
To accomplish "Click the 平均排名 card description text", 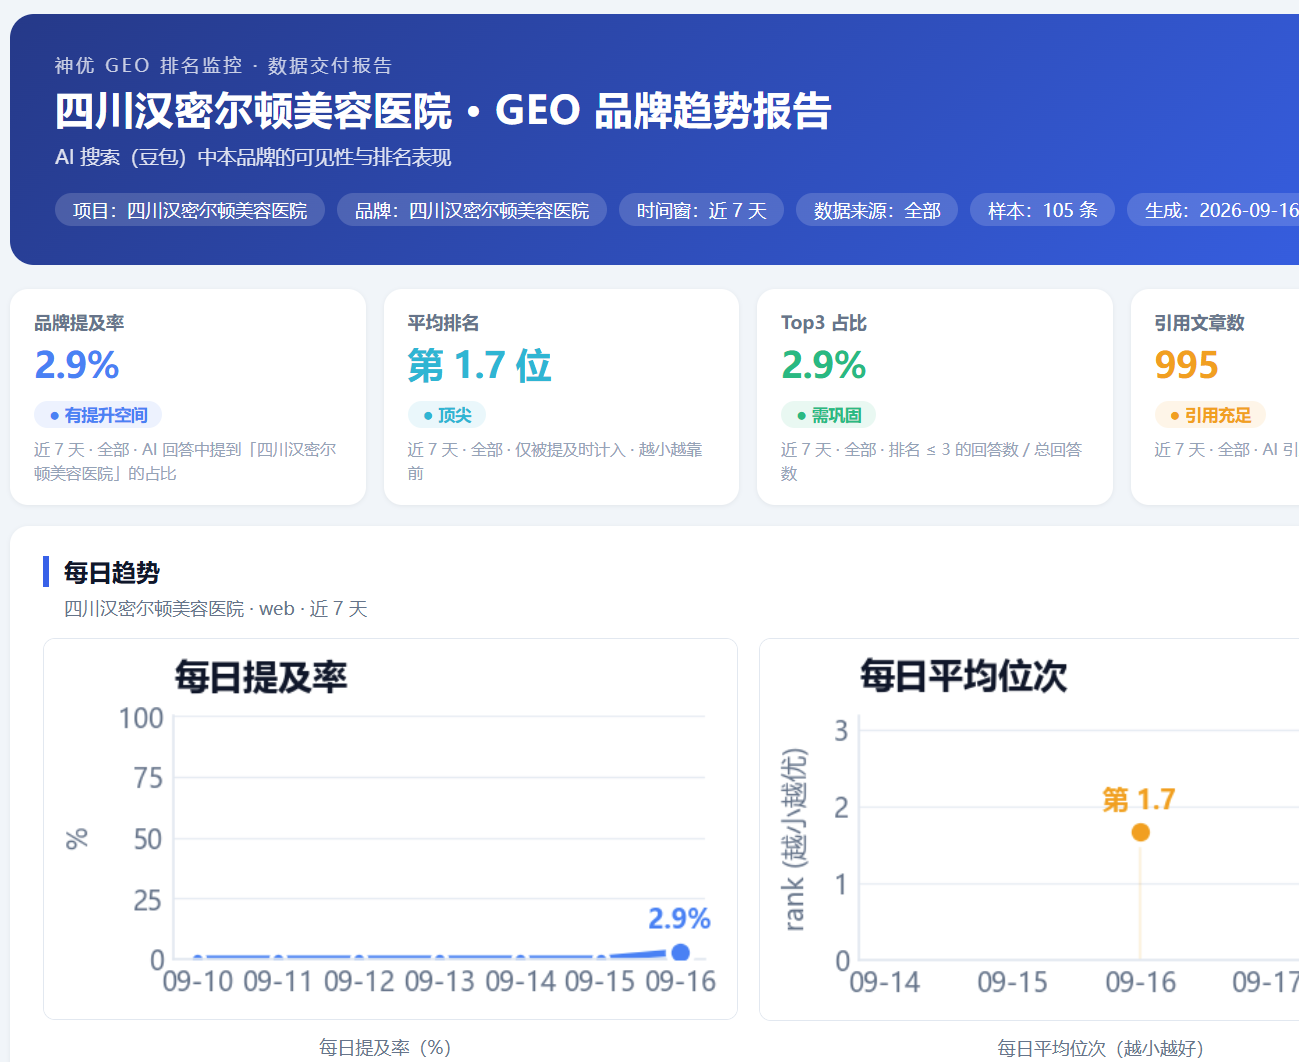I will 555,461.
